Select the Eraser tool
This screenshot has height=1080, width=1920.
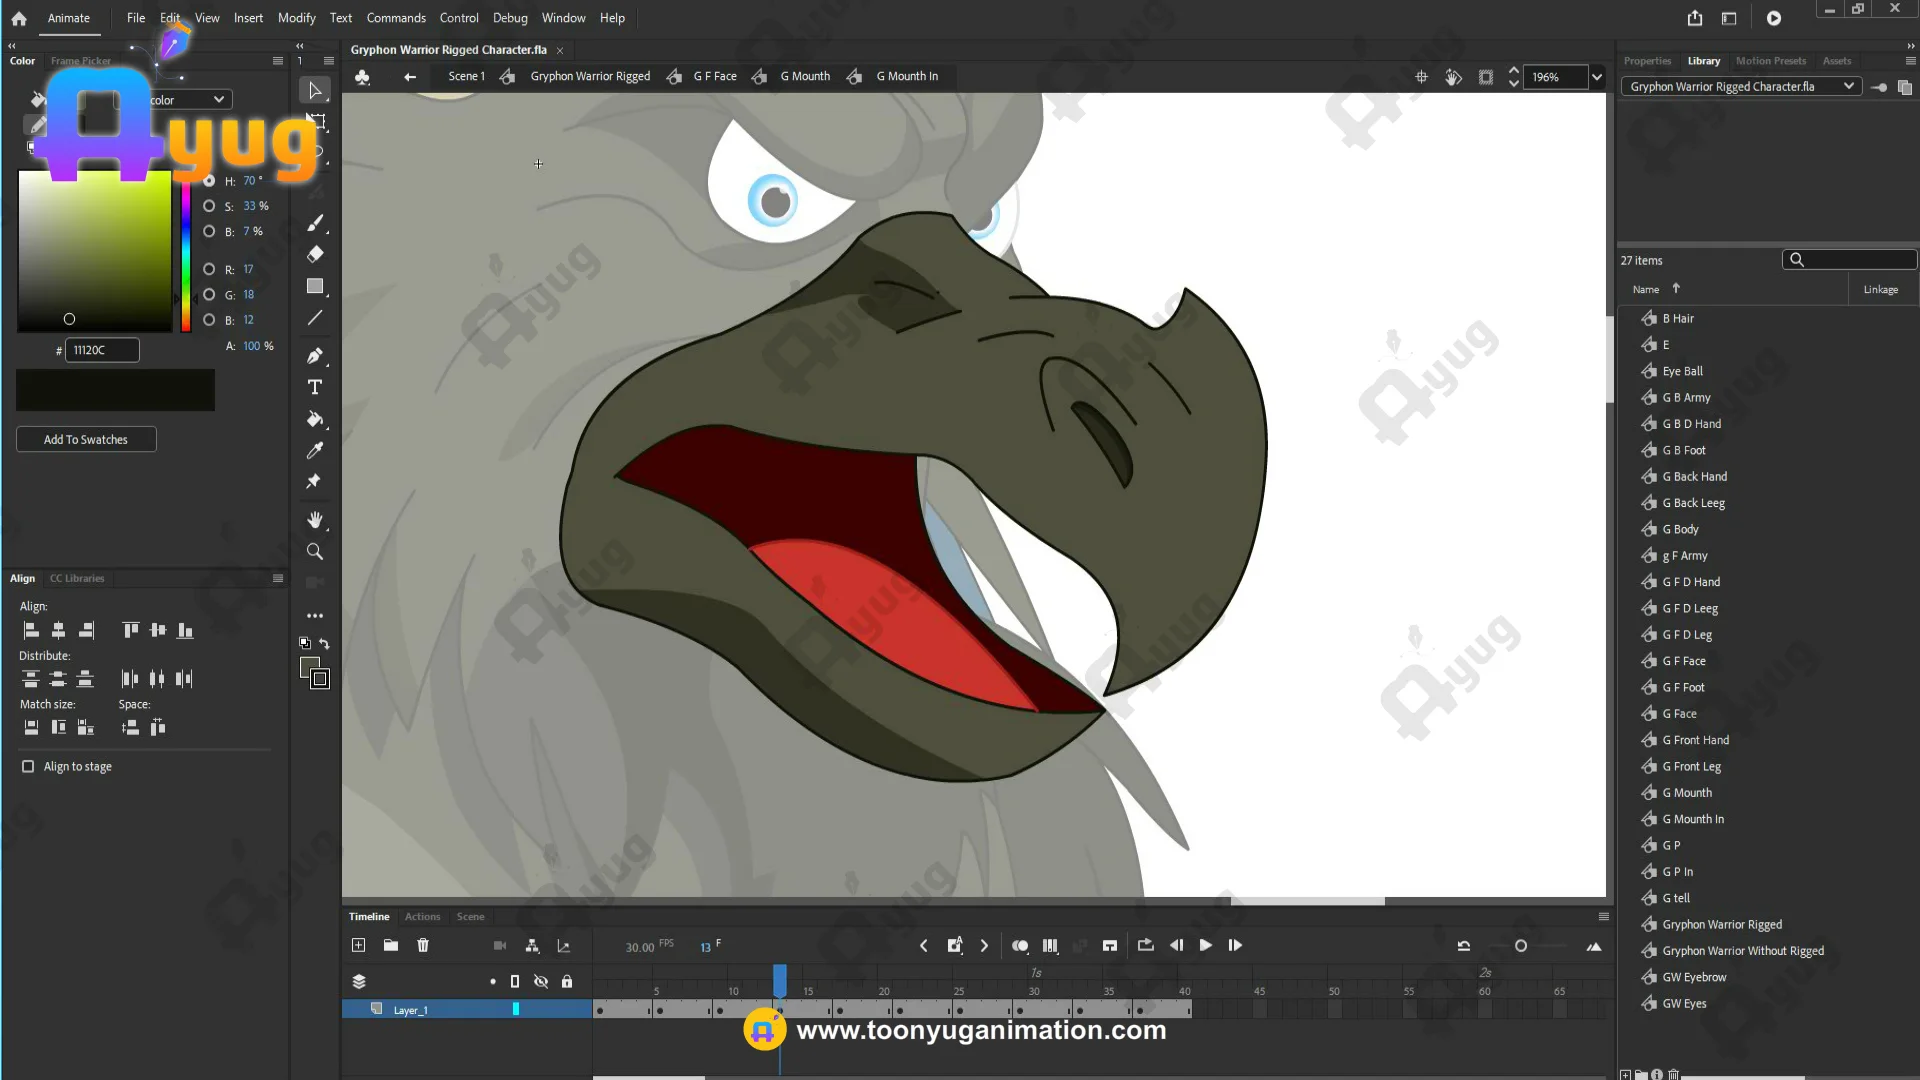[x=315, y=254]
